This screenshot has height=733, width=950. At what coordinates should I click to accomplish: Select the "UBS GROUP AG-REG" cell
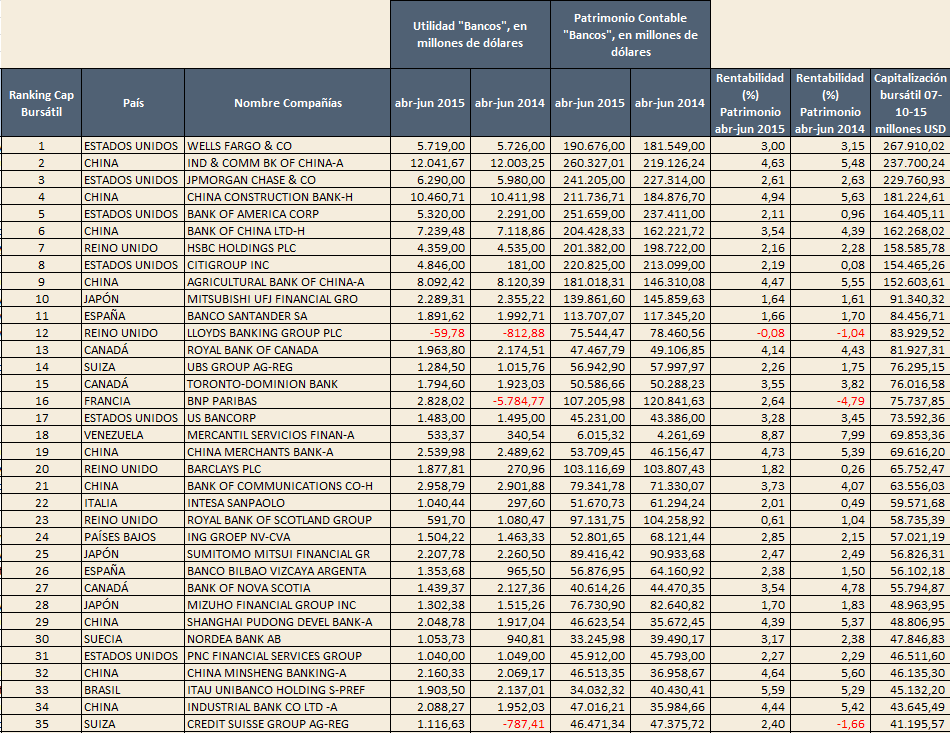(288, 366)
